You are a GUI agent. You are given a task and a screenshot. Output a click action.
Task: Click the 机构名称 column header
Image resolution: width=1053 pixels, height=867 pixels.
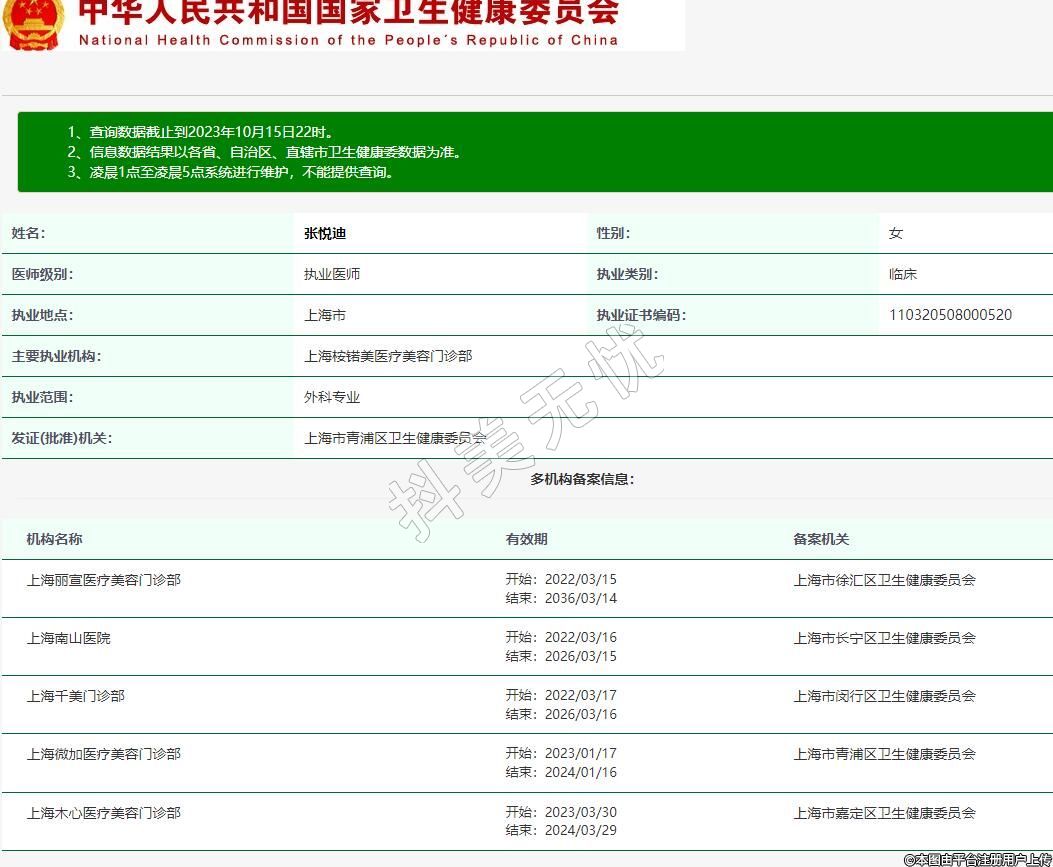click(54, 539)
